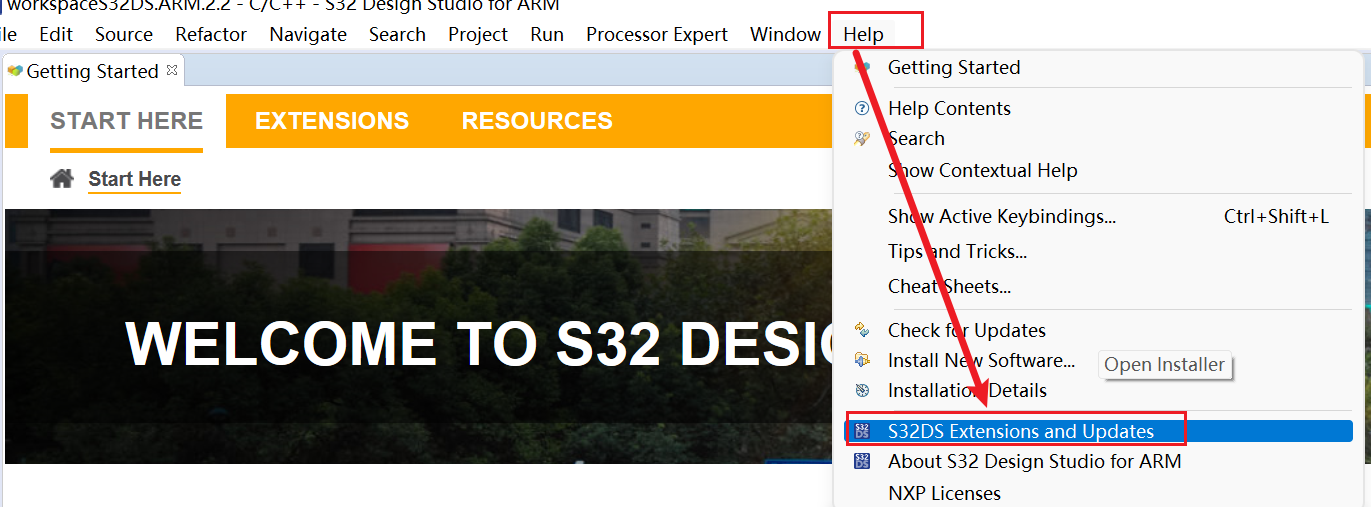Open the Source menu
This screenshot has height=507, width=1371.
coord(124,34)
